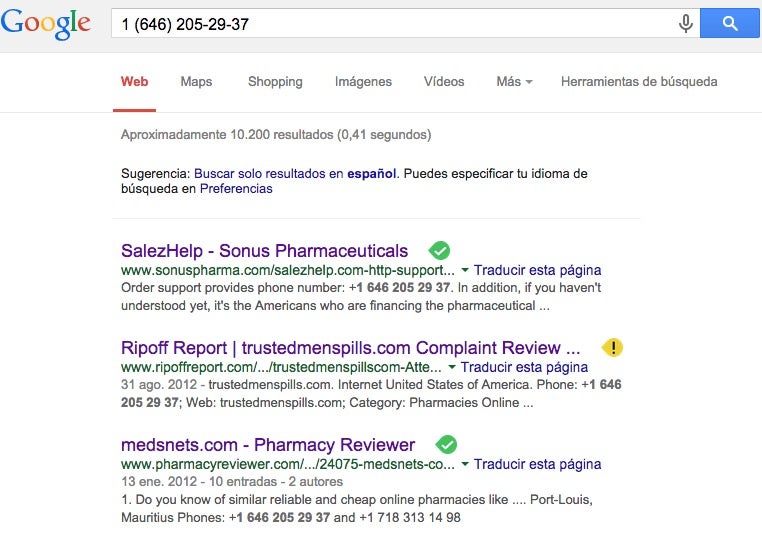Viewport: 762px width, 536px height.
Task: Select the Vídeos tab
Action: (x=444, y=82)
